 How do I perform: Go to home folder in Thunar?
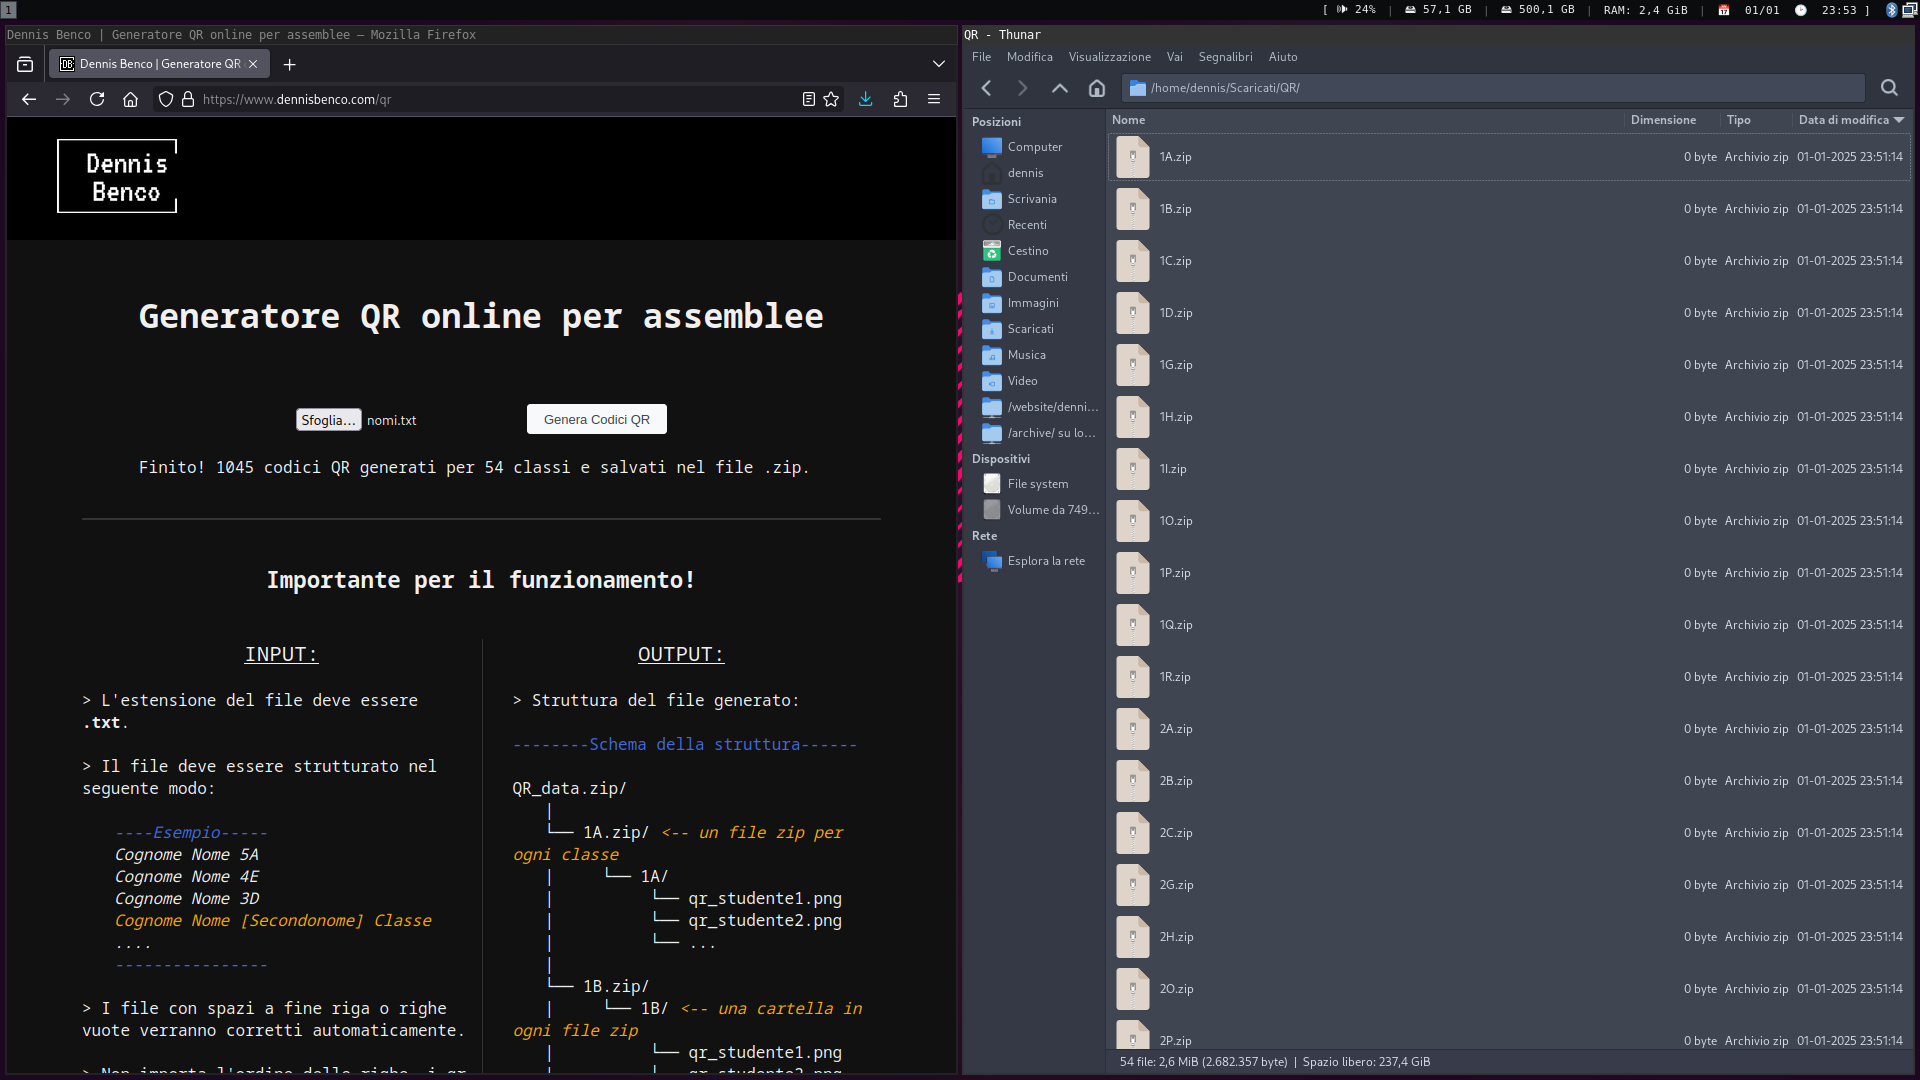[x=1097, y=88]
